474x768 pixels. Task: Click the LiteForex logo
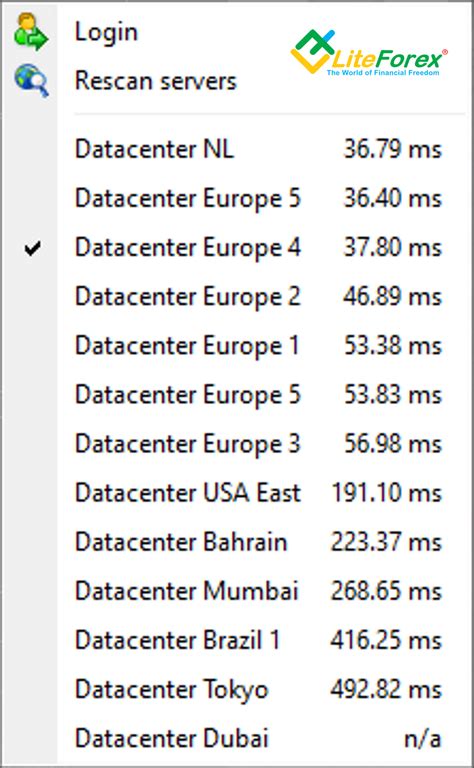[x=369, y=53]
